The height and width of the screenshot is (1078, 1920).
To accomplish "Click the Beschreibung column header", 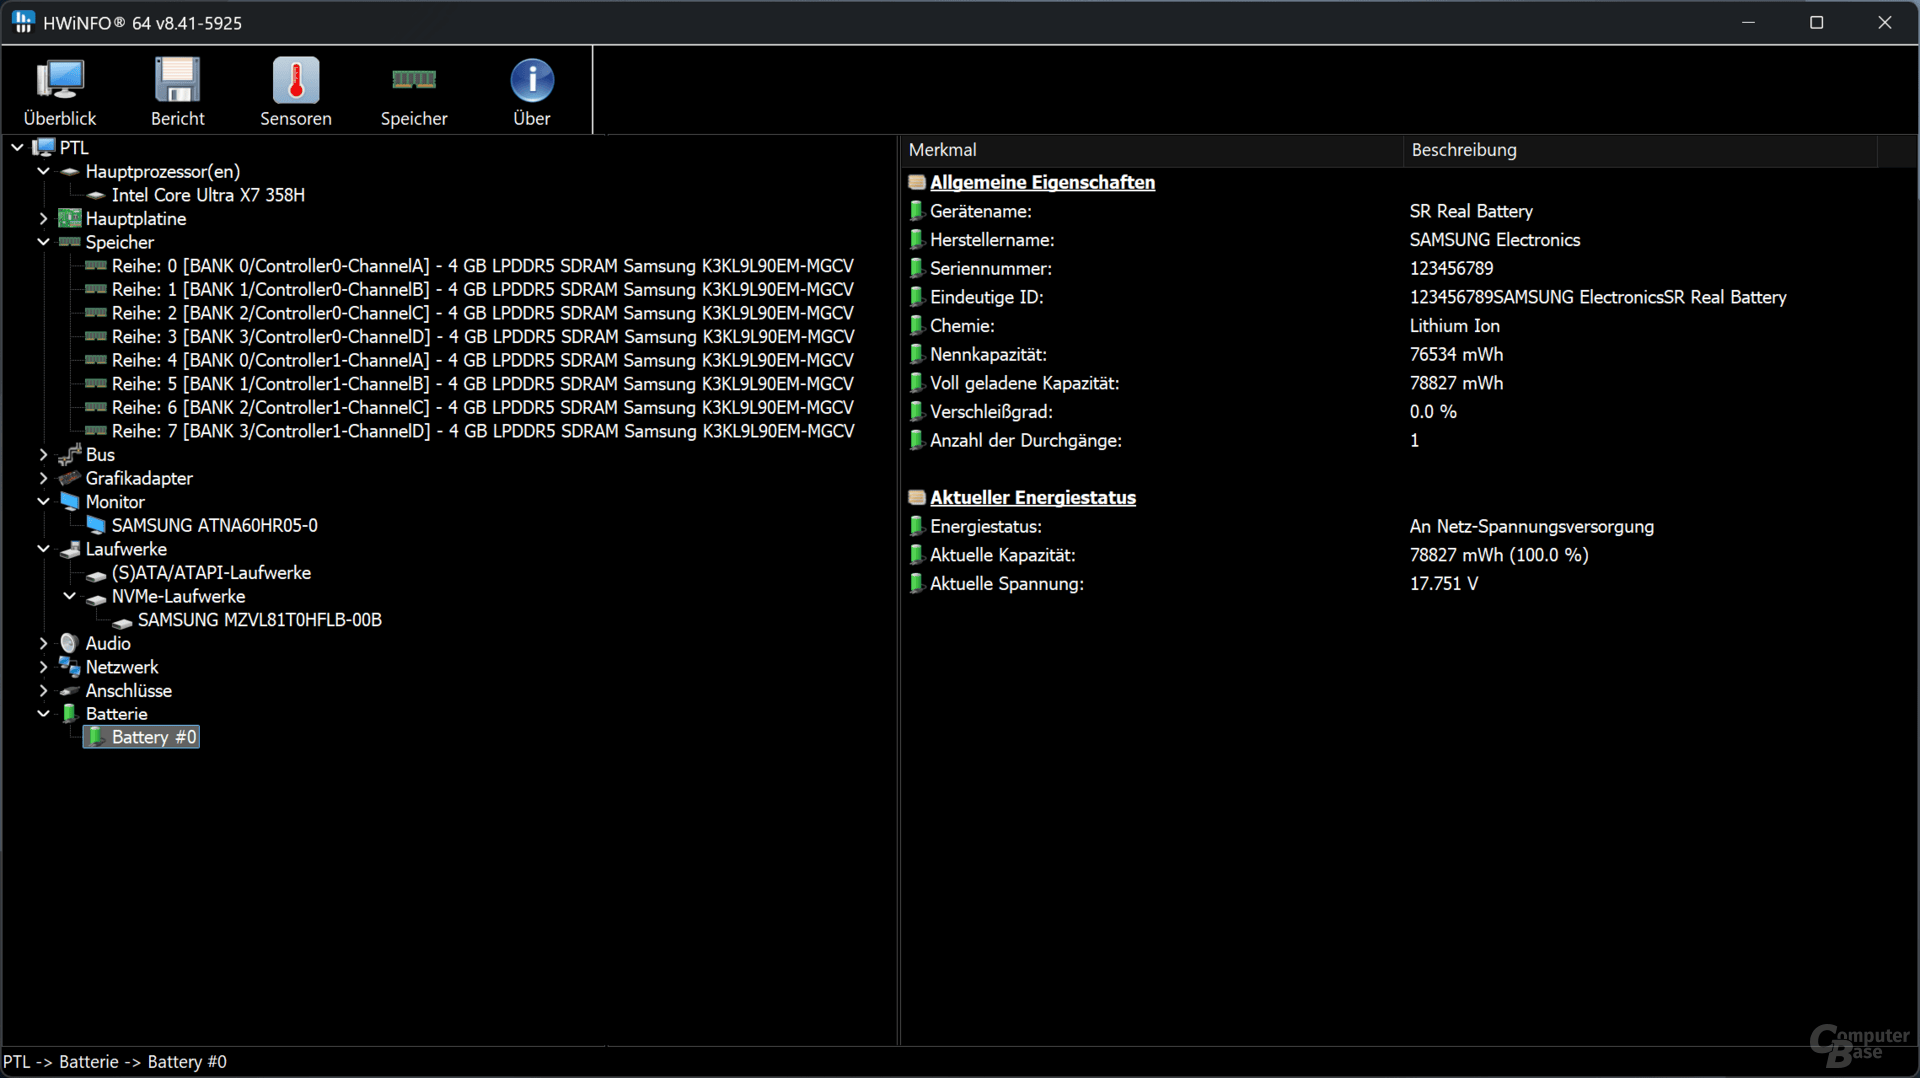I will pos(1640,150).
